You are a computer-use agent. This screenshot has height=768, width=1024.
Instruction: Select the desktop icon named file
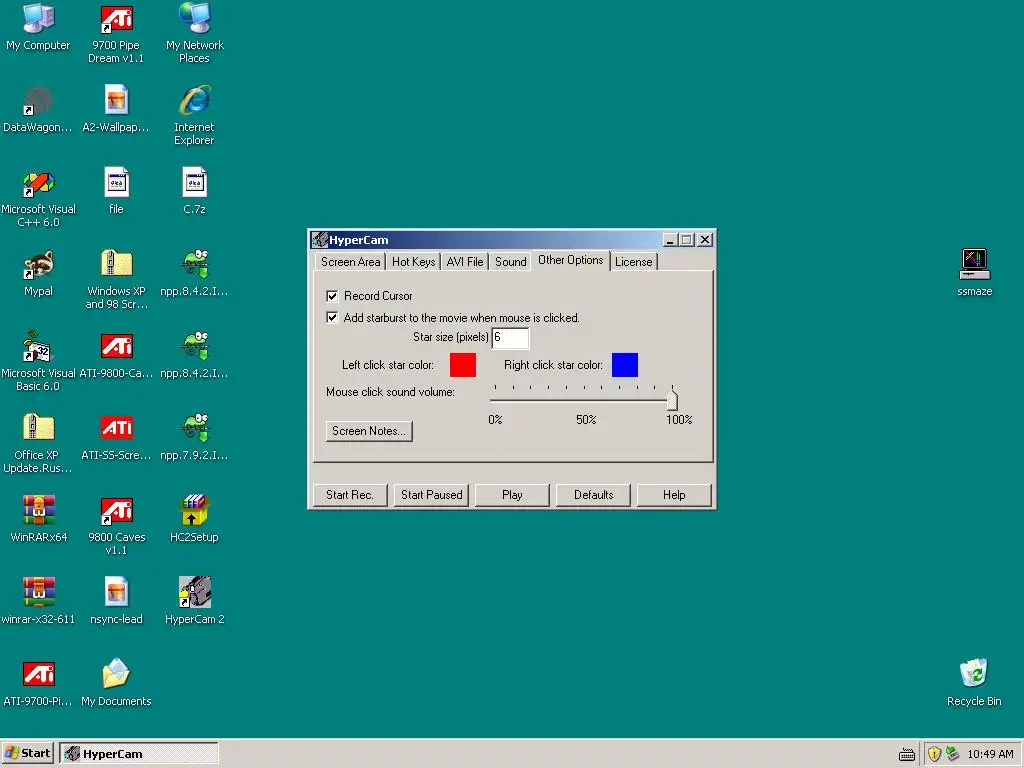116,192
